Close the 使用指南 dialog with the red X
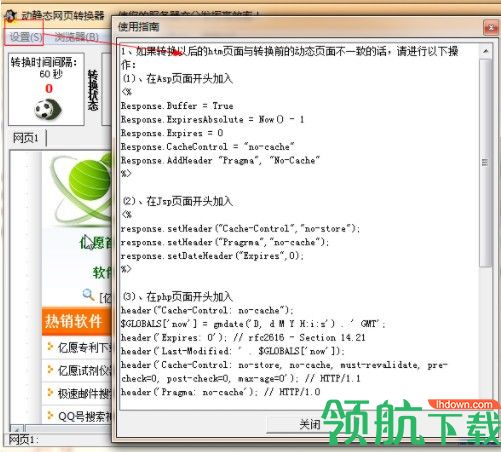Image resolution: width=501 pixels, height=452 pixels. click(x=491, y=27)
